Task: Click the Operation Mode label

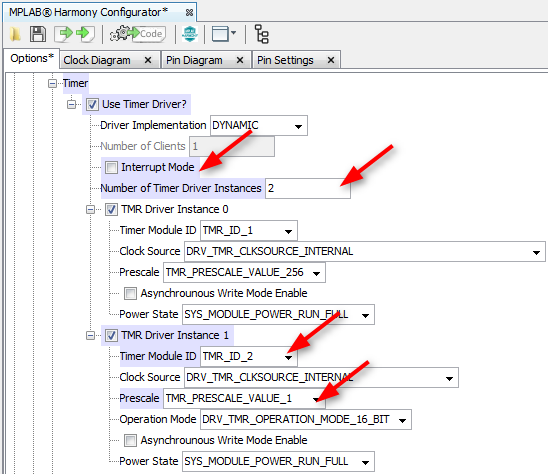Action: (158, 419)
